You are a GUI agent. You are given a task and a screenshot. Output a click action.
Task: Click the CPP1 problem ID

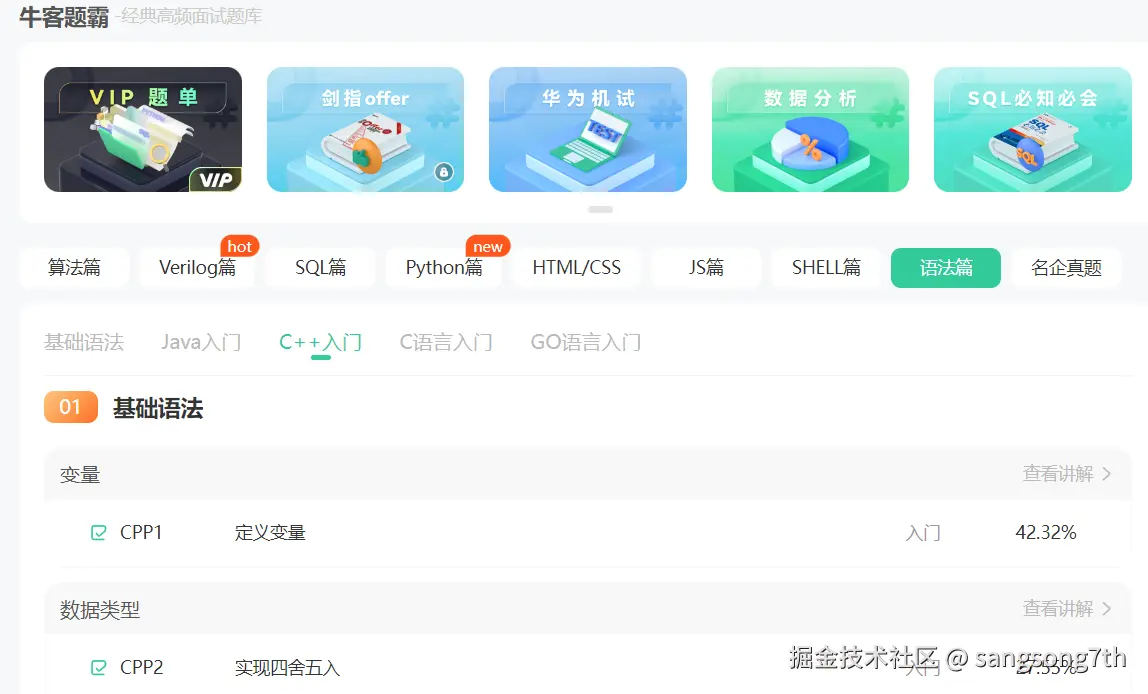[x=141, y=532]
